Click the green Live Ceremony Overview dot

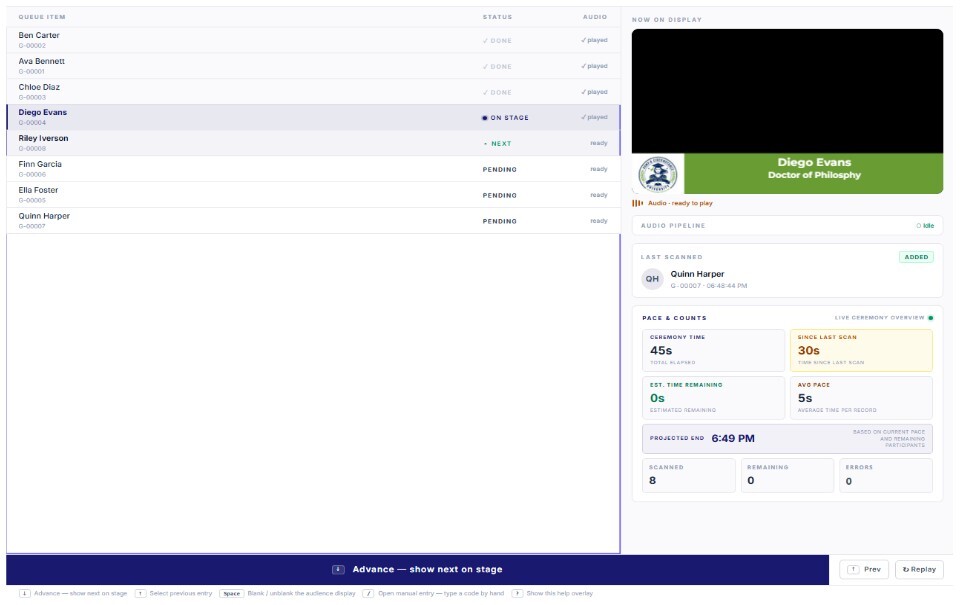tap(930, 318)
